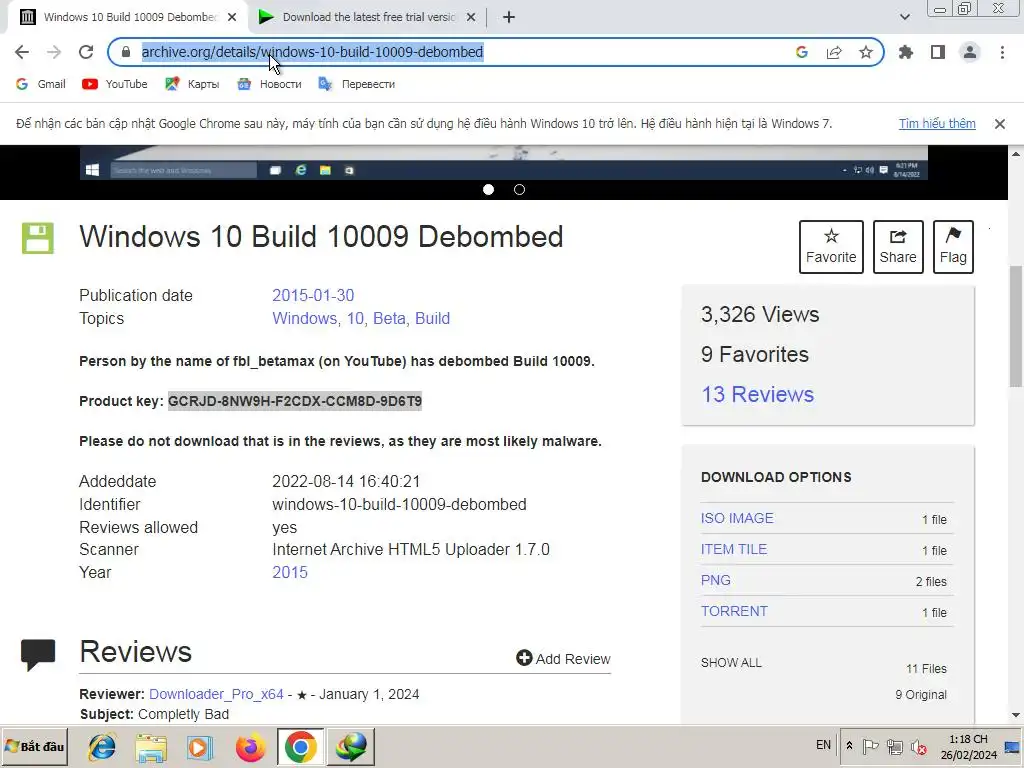
Task: Open the Beta topic link
Action: (389, 318)
